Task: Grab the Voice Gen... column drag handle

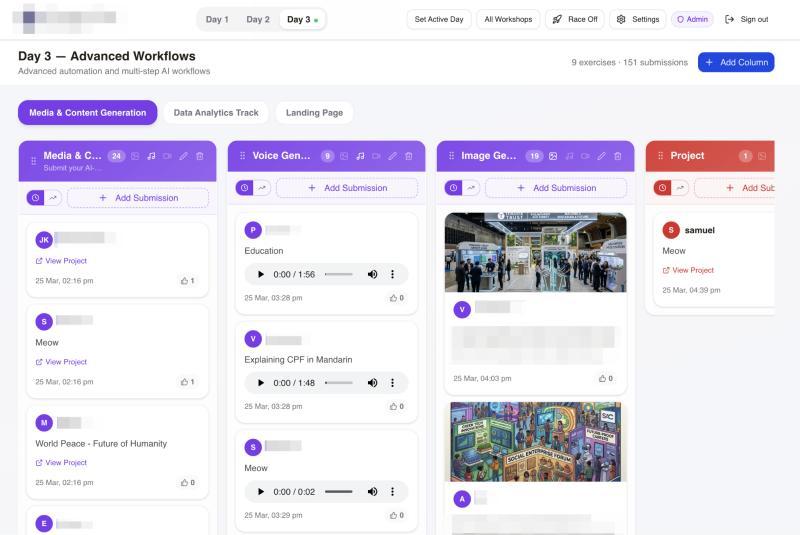Action: tap(243, 156)
